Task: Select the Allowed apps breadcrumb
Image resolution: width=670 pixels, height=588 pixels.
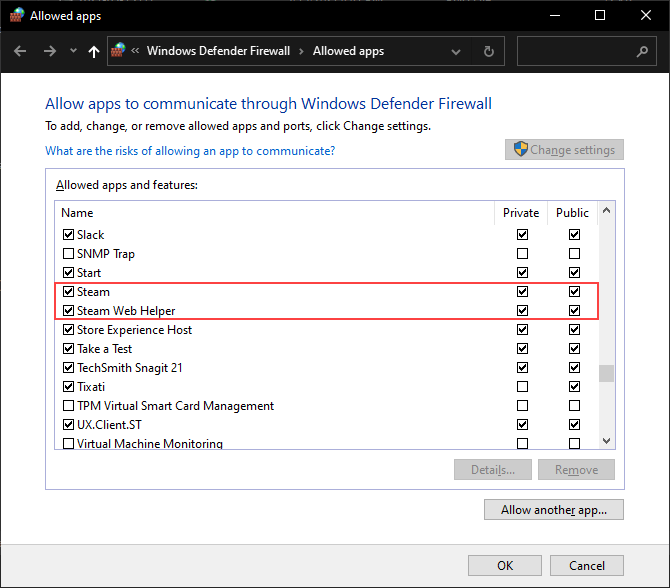Action: coord(348,51)
